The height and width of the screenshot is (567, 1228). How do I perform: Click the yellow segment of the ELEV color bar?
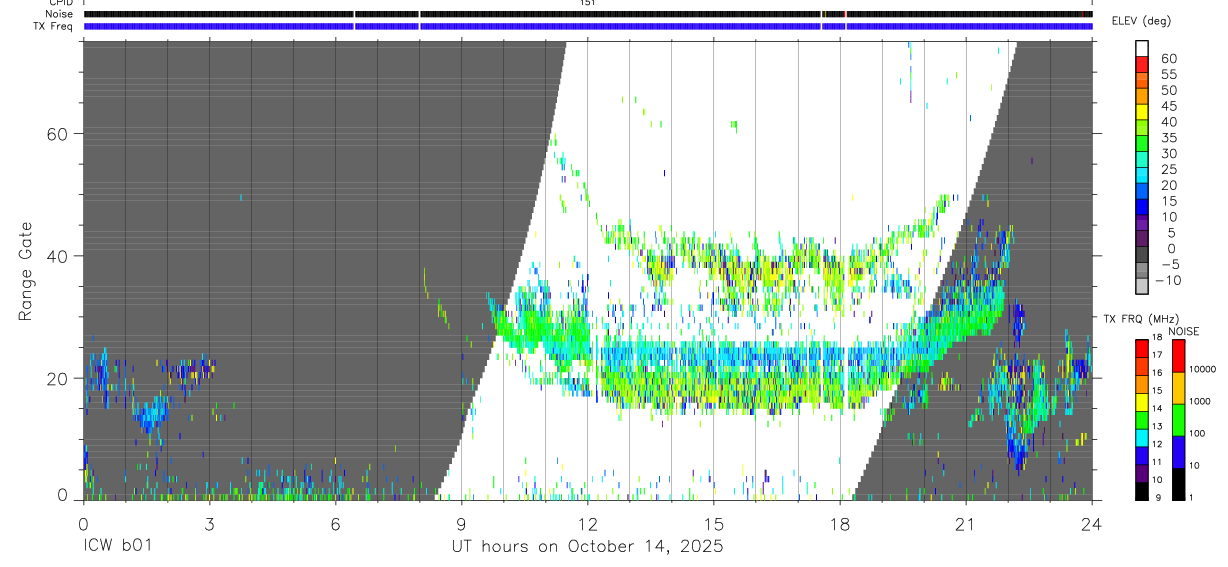[x=1142, y=112]
